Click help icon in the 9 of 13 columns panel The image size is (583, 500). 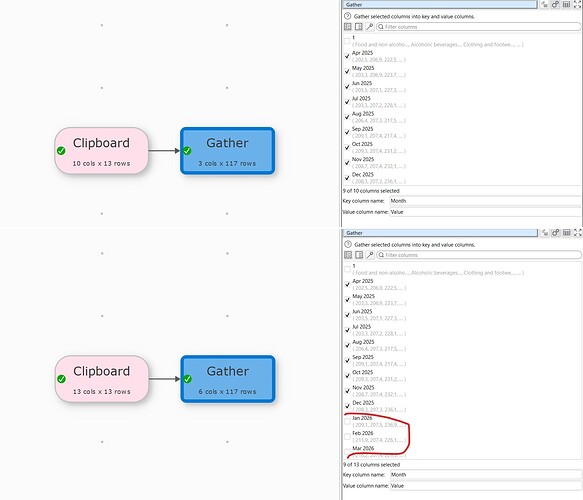pos(348,245)
